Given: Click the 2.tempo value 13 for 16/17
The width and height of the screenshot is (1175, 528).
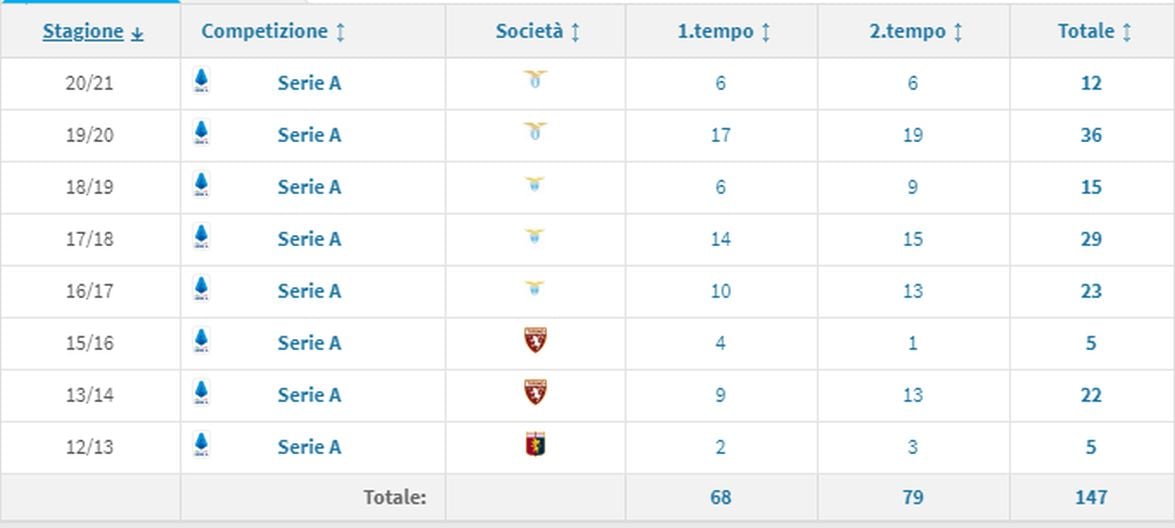Looking at the screenshot, I should [913, 291].
